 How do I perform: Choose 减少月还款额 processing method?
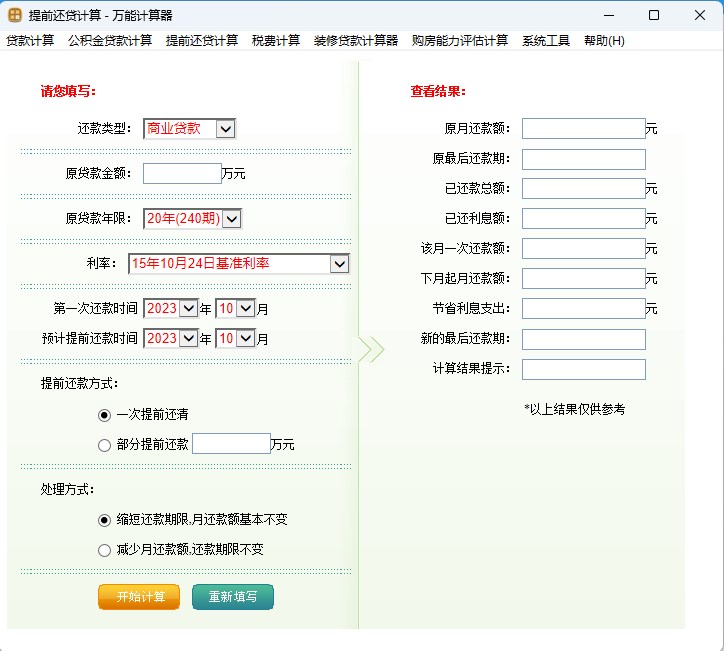pyautogui.click(x=104, y=550)
